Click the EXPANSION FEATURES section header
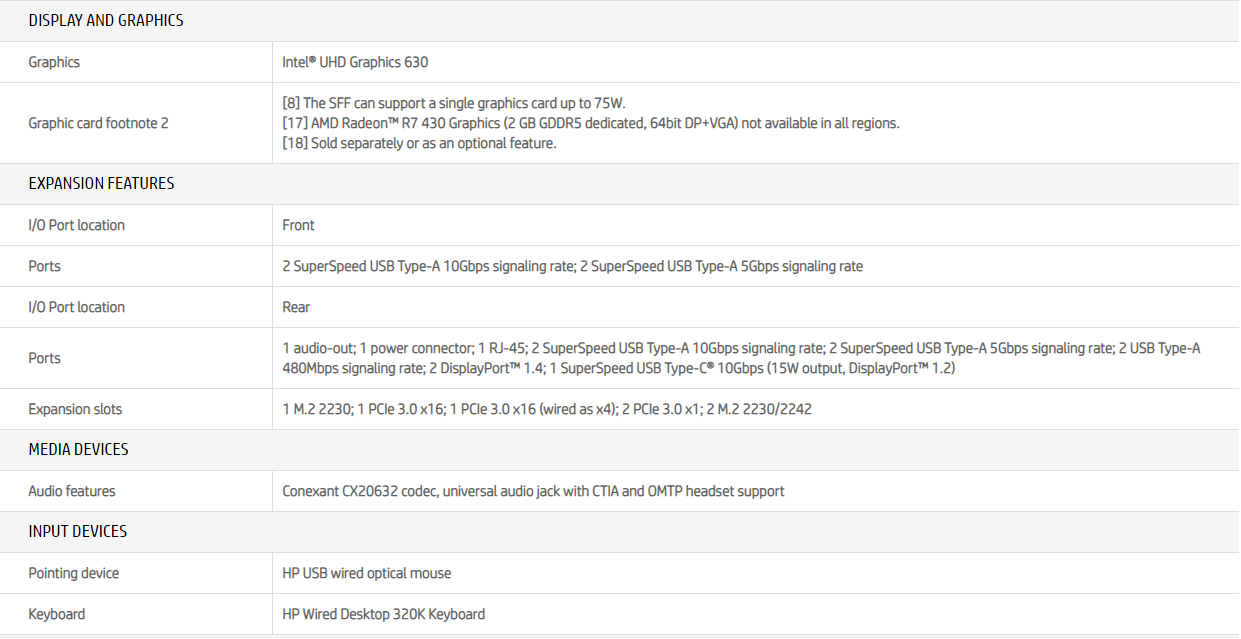The image size is (1241, 639). [101, 184]
